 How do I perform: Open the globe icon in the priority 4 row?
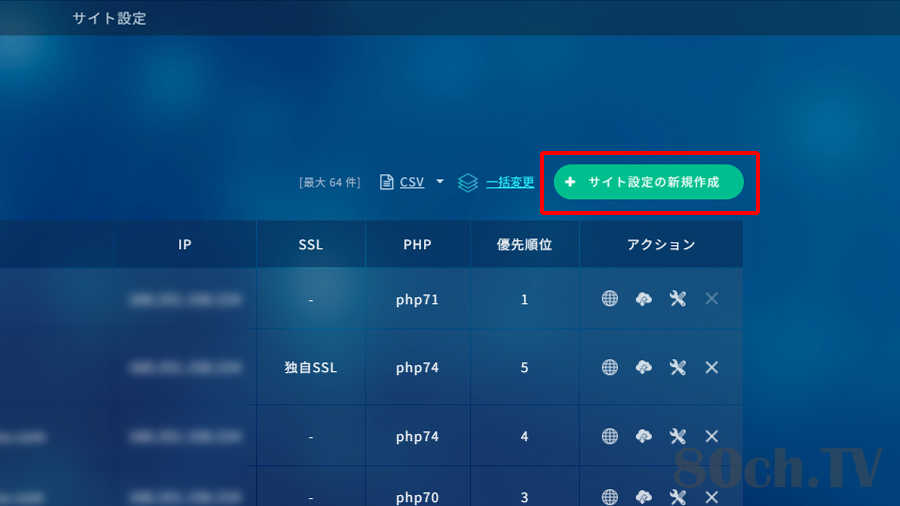click(610, 436)
